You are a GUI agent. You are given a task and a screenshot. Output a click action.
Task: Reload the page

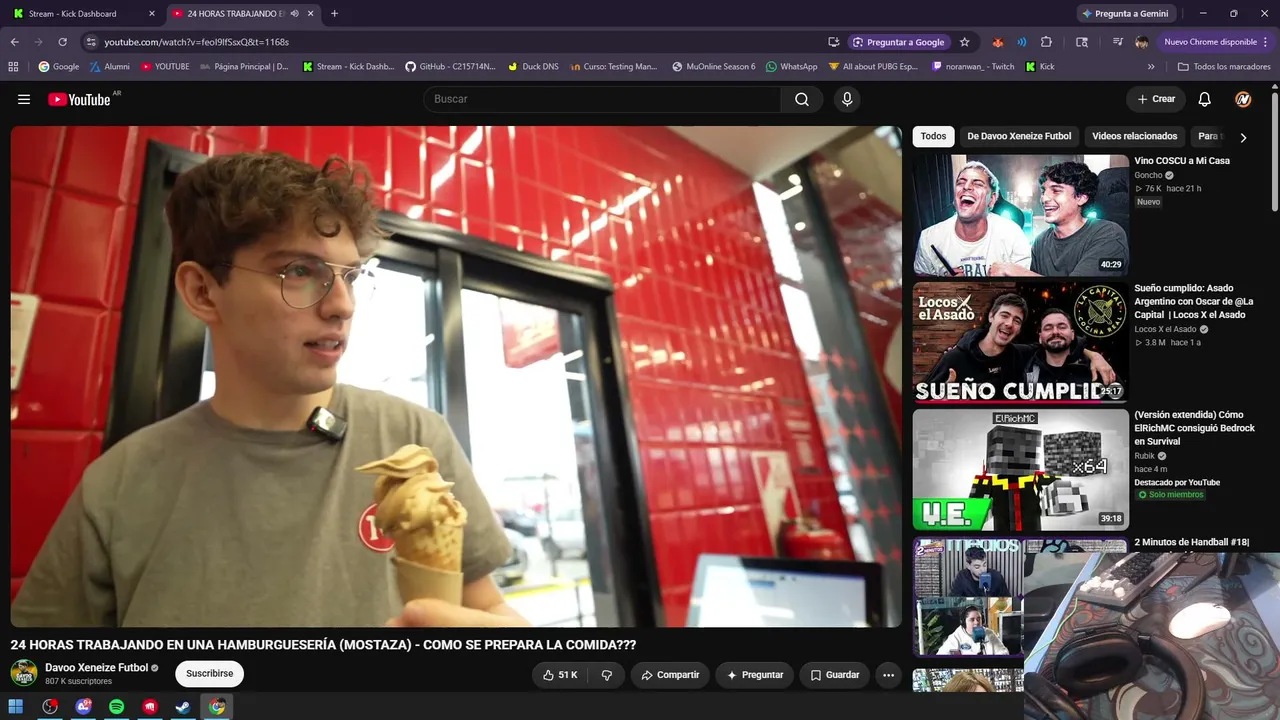[62, 42]
